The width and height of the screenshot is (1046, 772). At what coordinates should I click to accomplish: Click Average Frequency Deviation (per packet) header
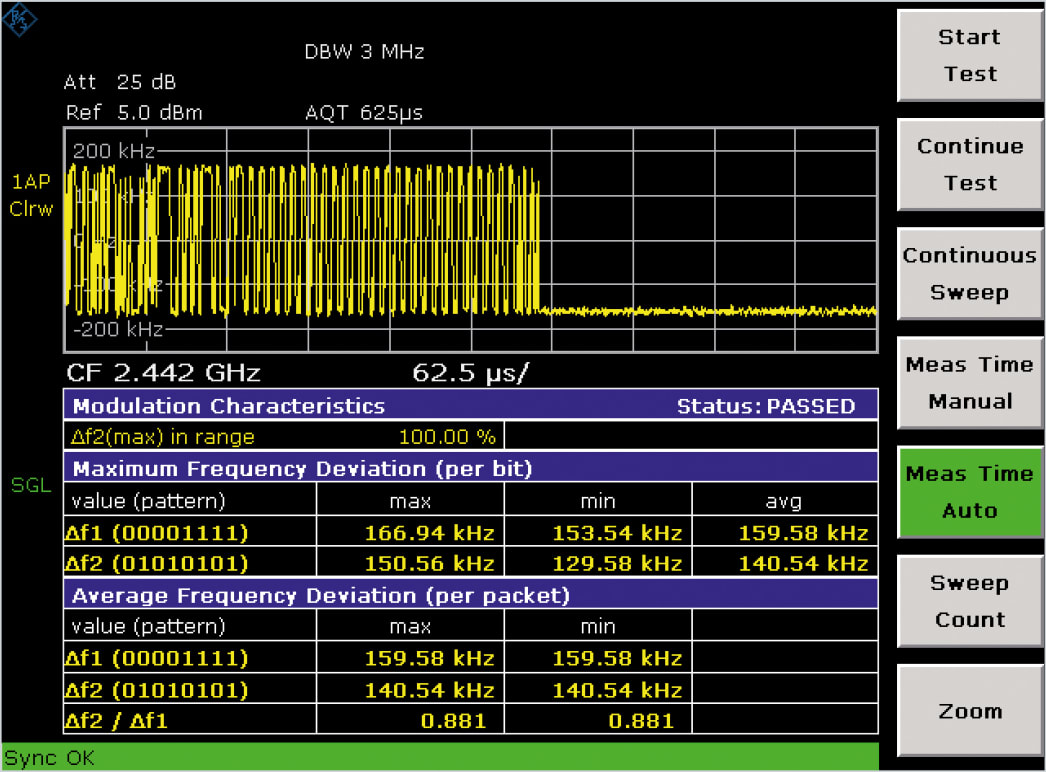(321, 595)
